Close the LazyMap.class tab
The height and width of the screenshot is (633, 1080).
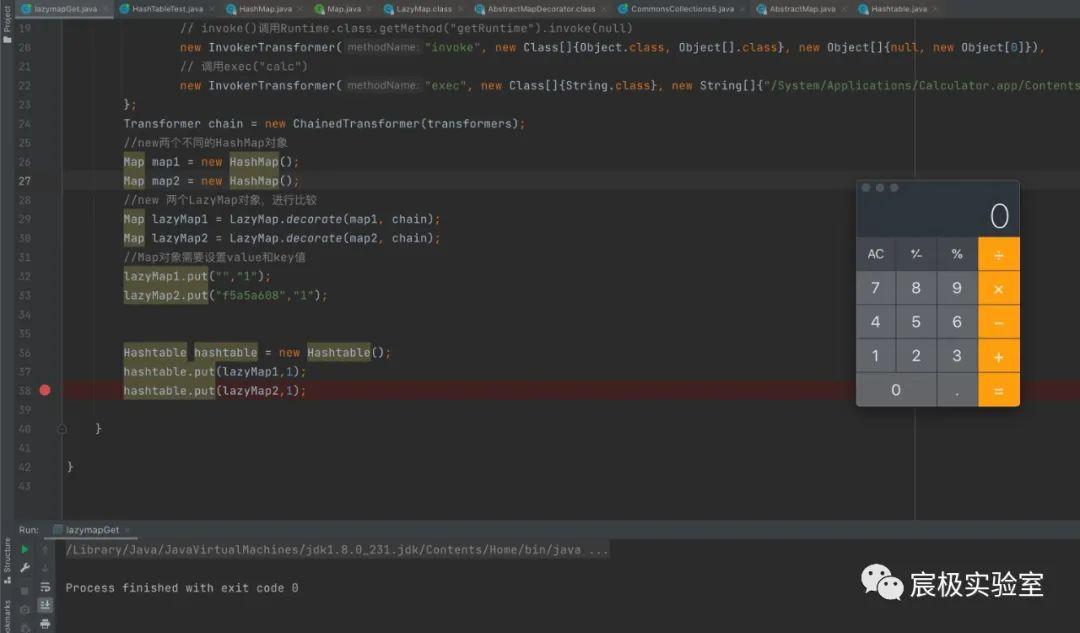[461, 9]
